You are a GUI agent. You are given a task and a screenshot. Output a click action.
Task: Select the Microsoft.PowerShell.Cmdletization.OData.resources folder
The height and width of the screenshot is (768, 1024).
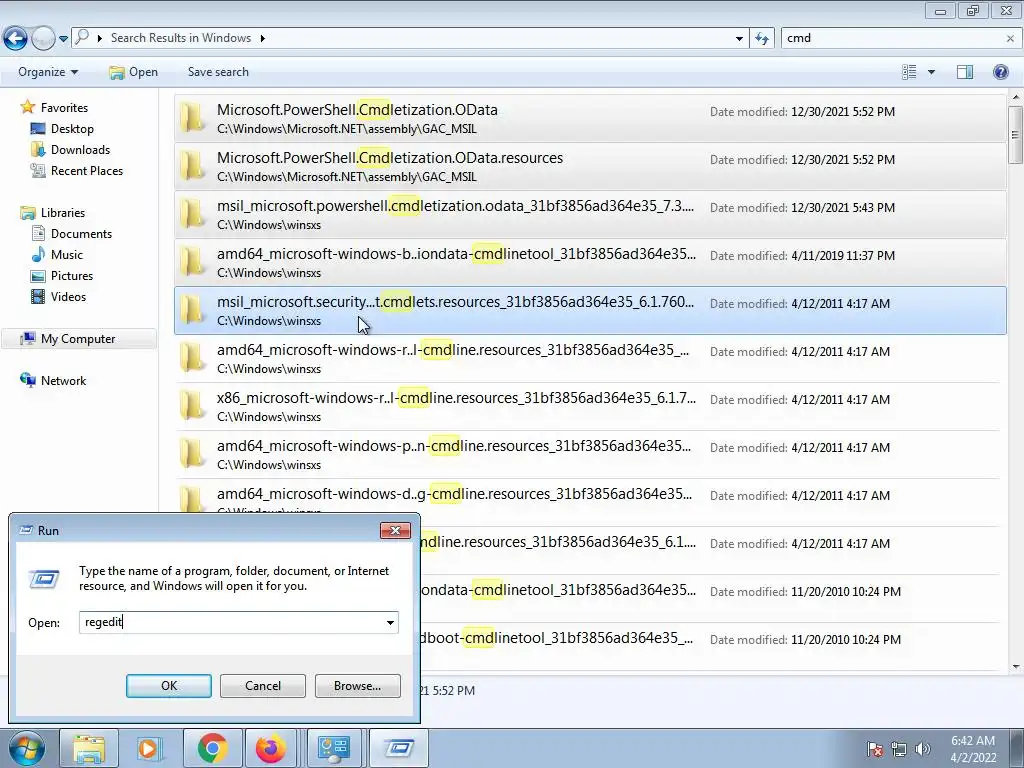pos(590,167)
